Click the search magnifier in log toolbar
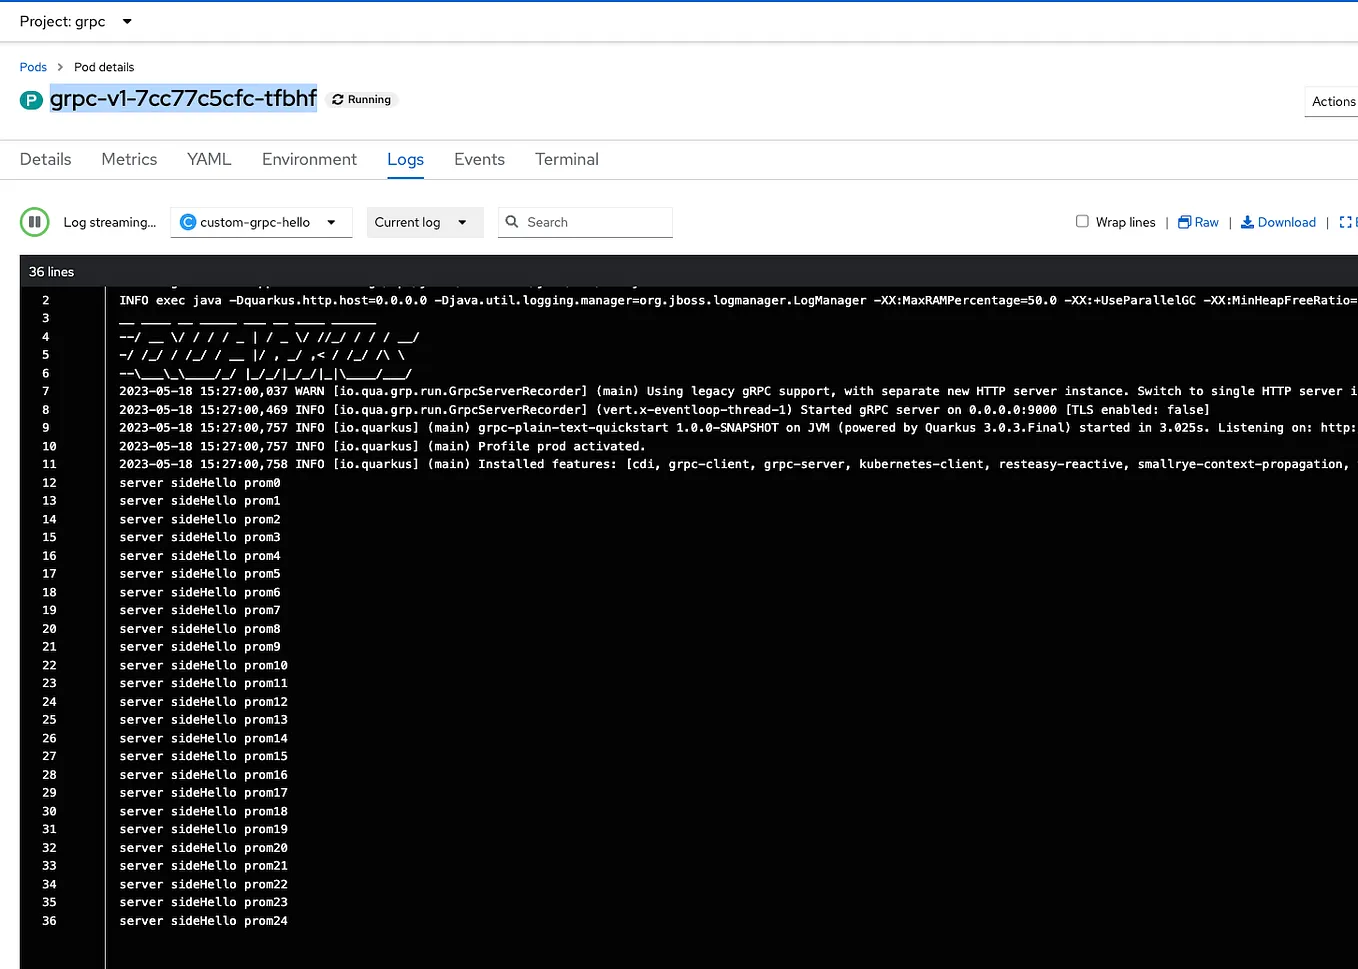The height and width of the screenshot is (969, 1358). pos(511,221)
